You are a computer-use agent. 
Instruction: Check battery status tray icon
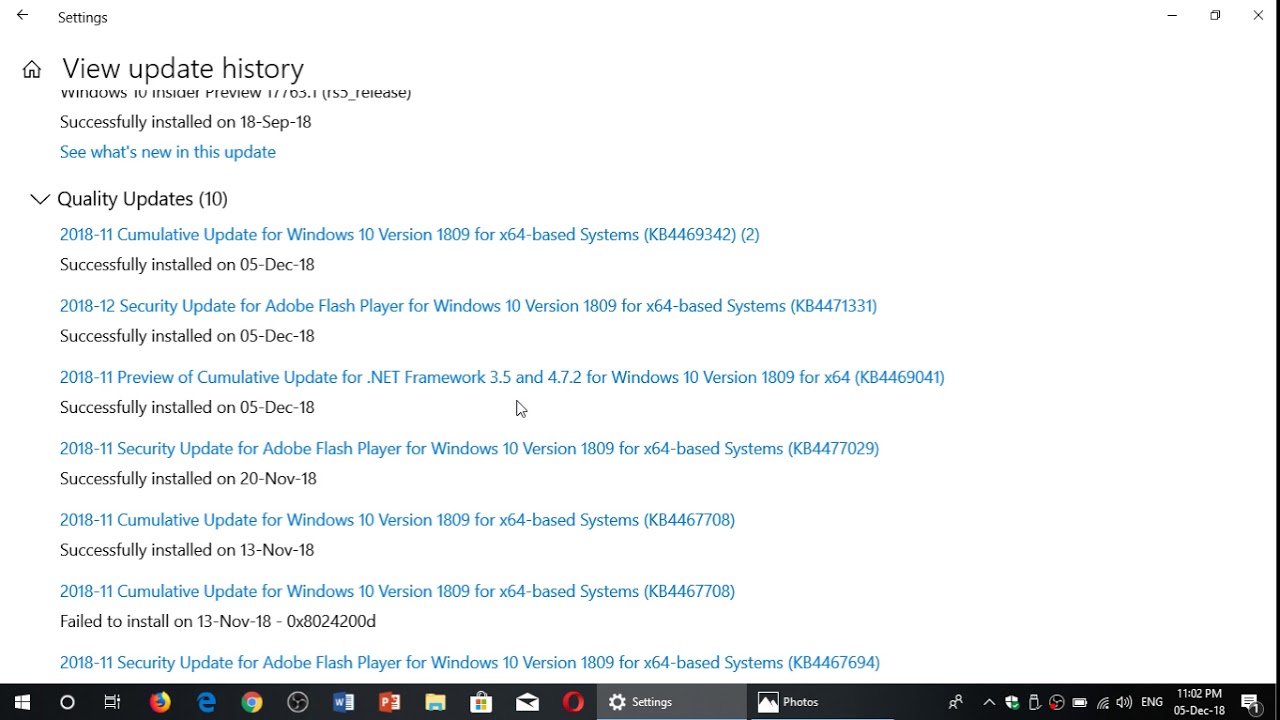pyautogui.click(x=1080, y=702)
